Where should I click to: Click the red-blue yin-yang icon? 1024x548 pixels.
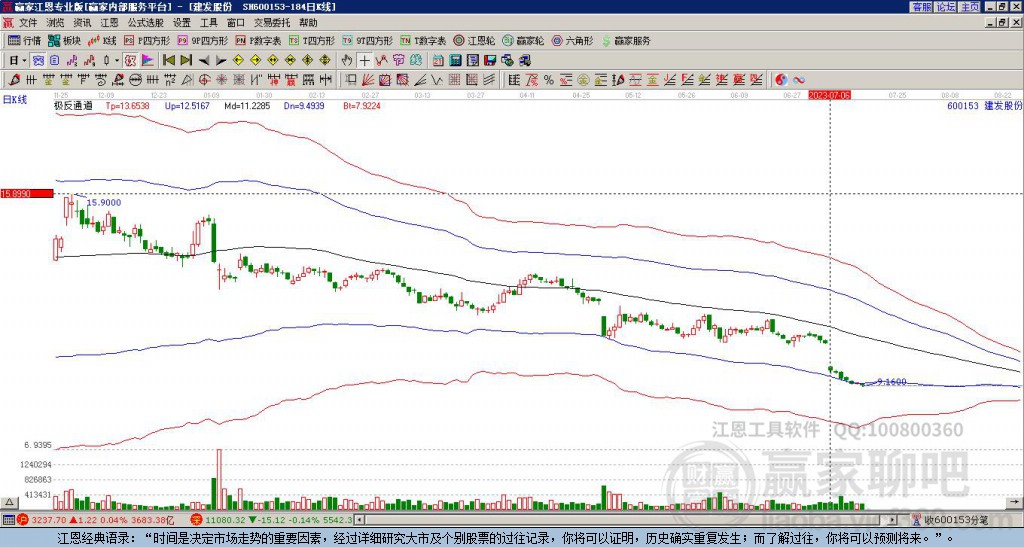click(781, 80)
